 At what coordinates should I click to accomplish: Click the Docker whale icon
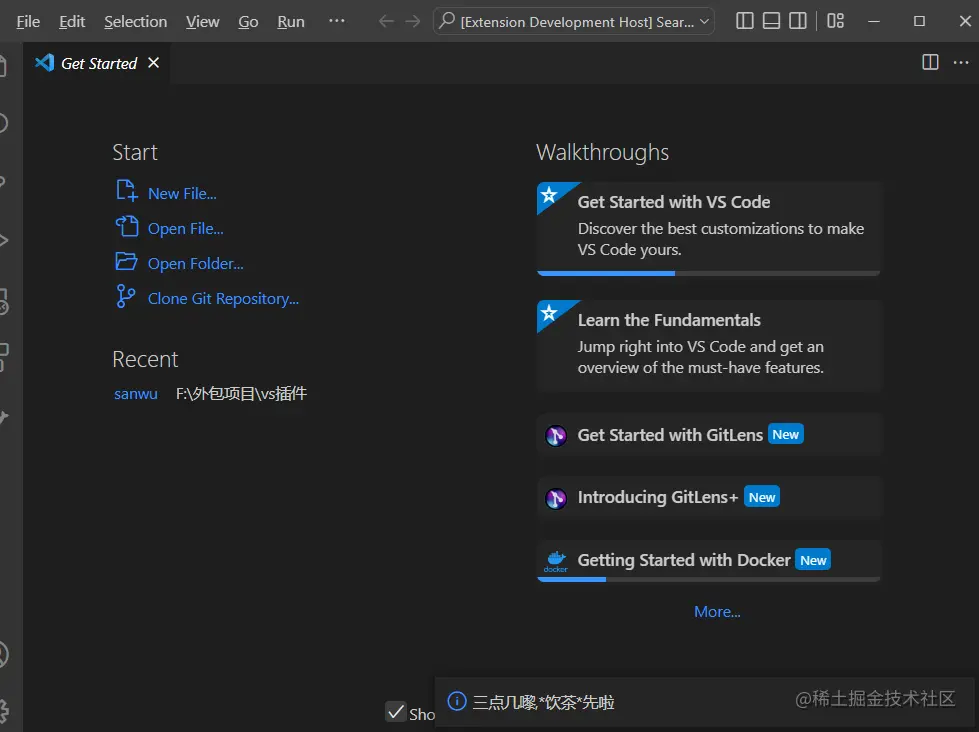556,561
